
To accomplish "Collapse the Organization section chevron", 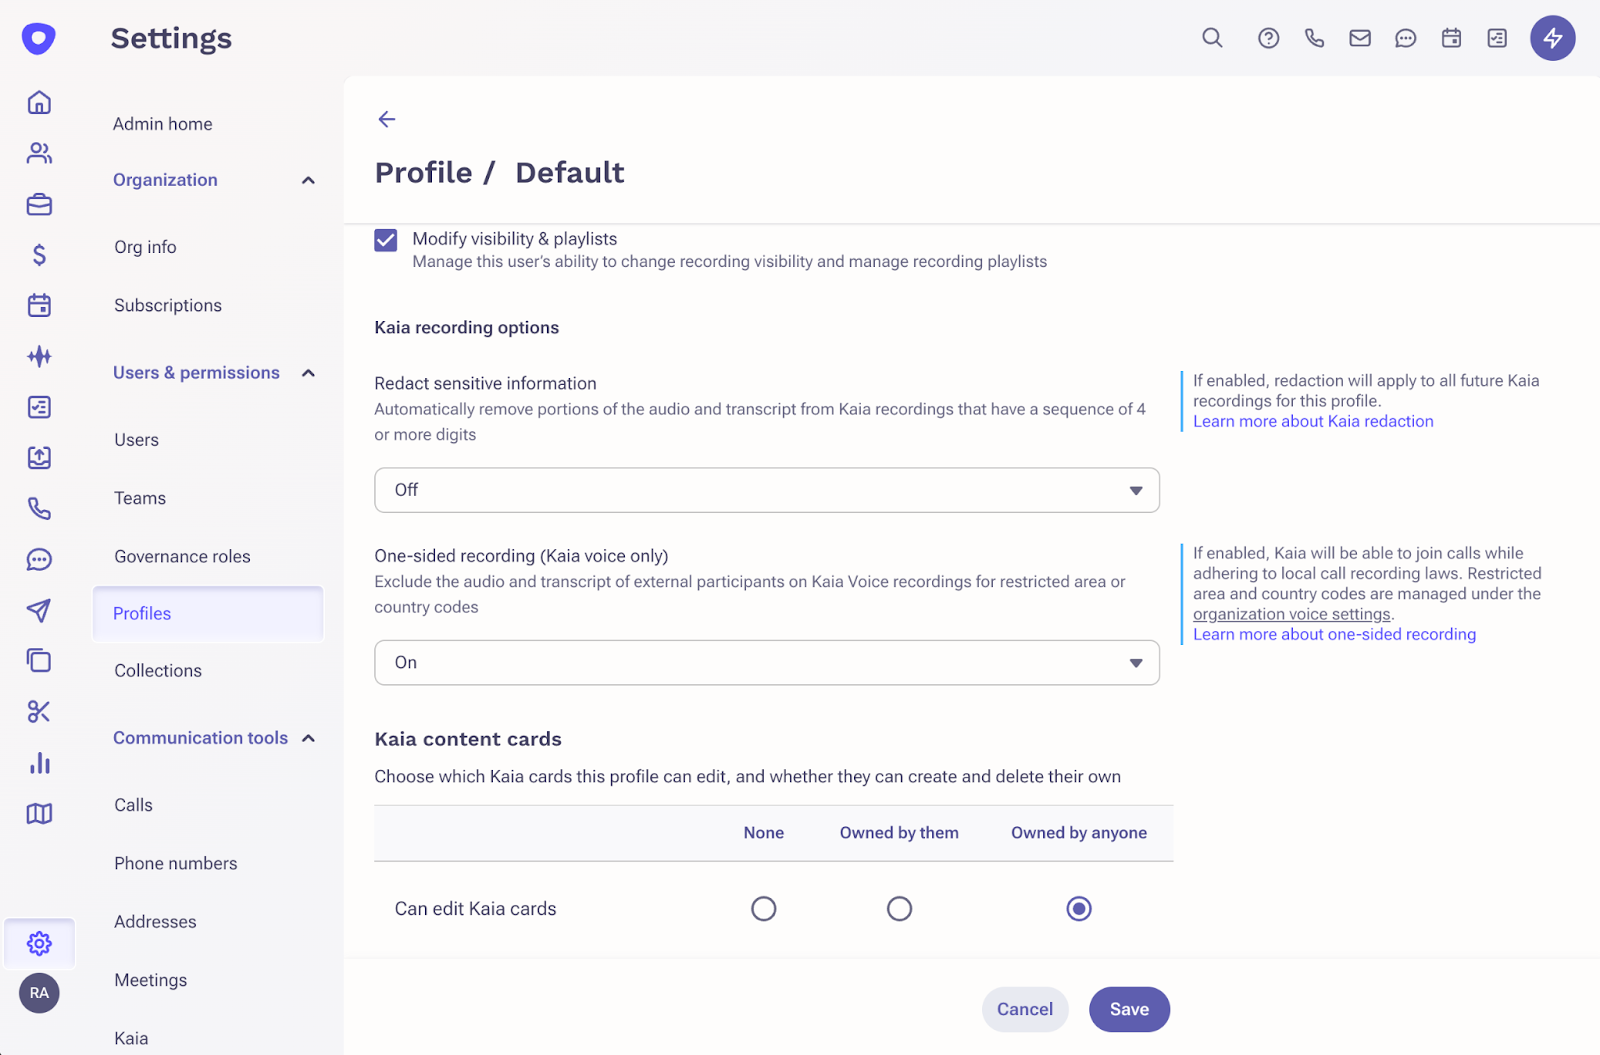I will (x=308, y=180).
